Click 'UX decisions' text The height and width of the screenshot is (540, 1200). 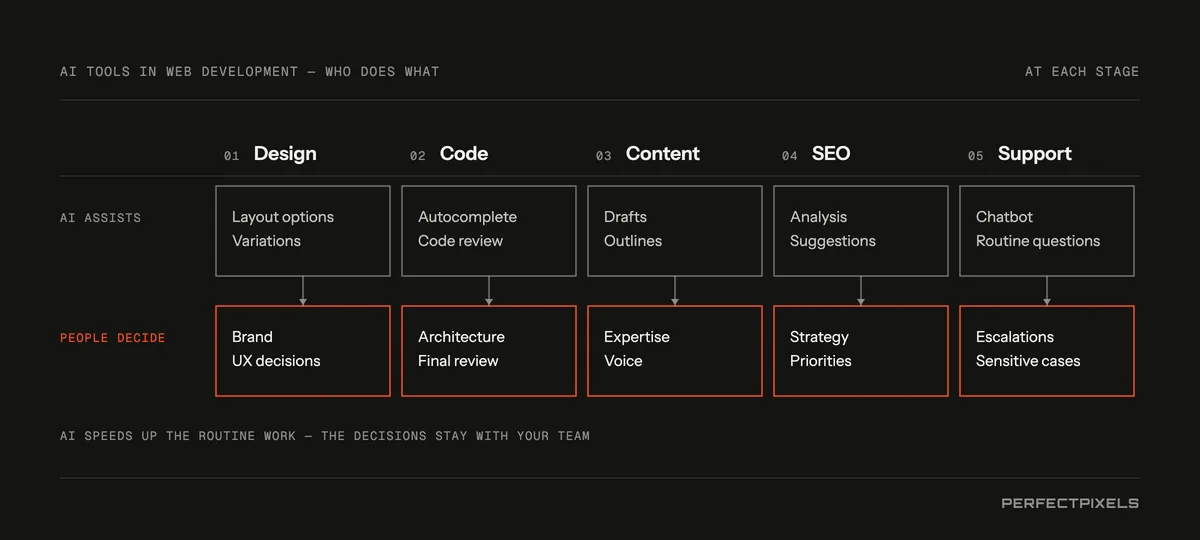(x=276, y=361)
